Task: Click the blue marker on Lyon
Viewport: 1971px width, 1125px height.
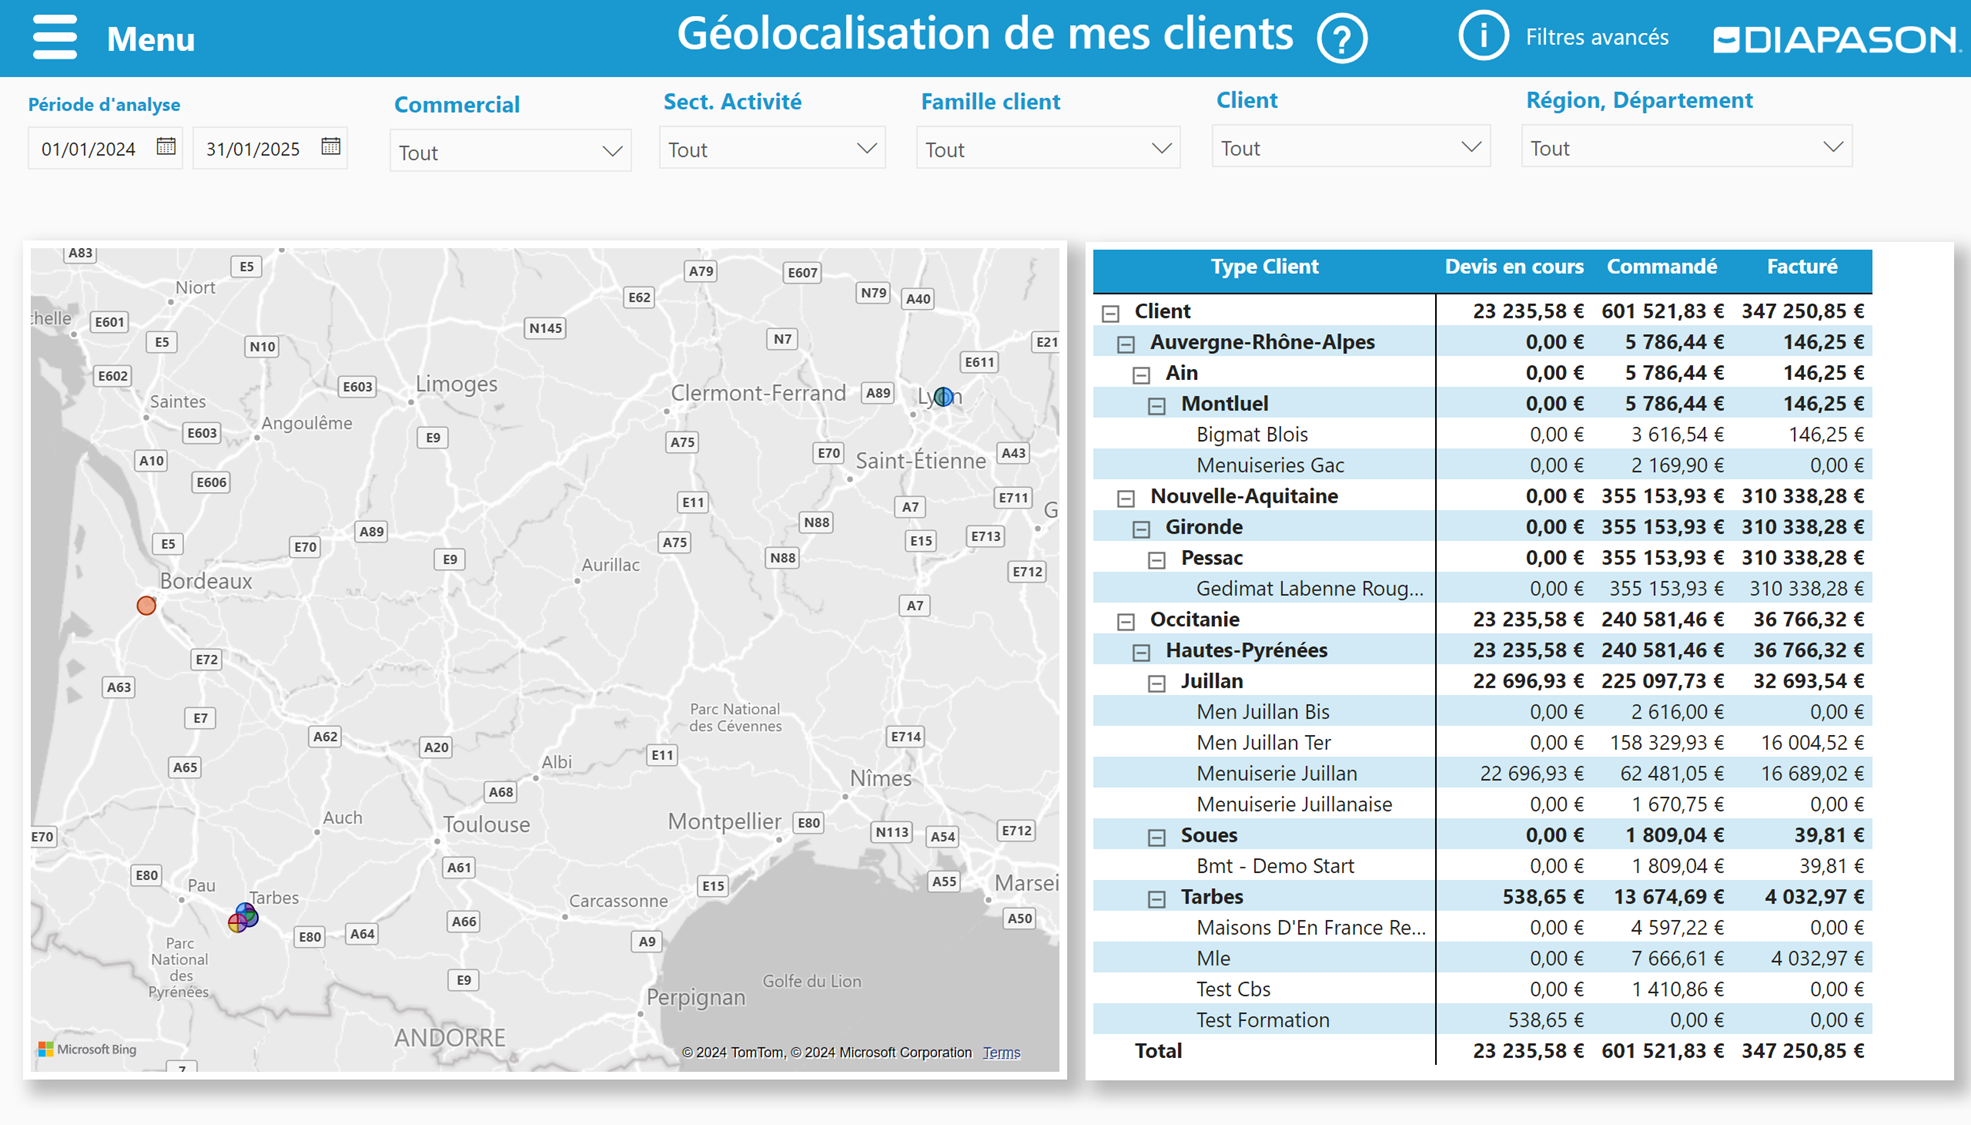Action: 943,396
